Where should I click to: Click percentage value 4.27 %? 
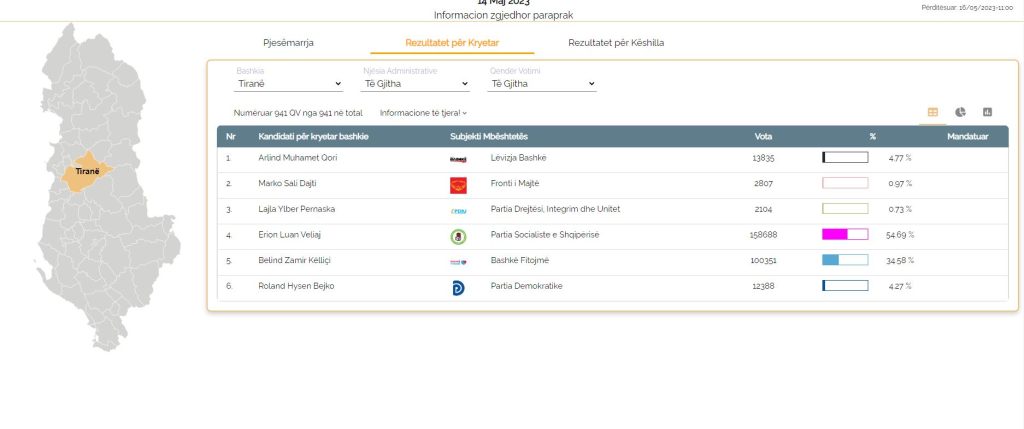pyautogui.click(x=900, y=286)
